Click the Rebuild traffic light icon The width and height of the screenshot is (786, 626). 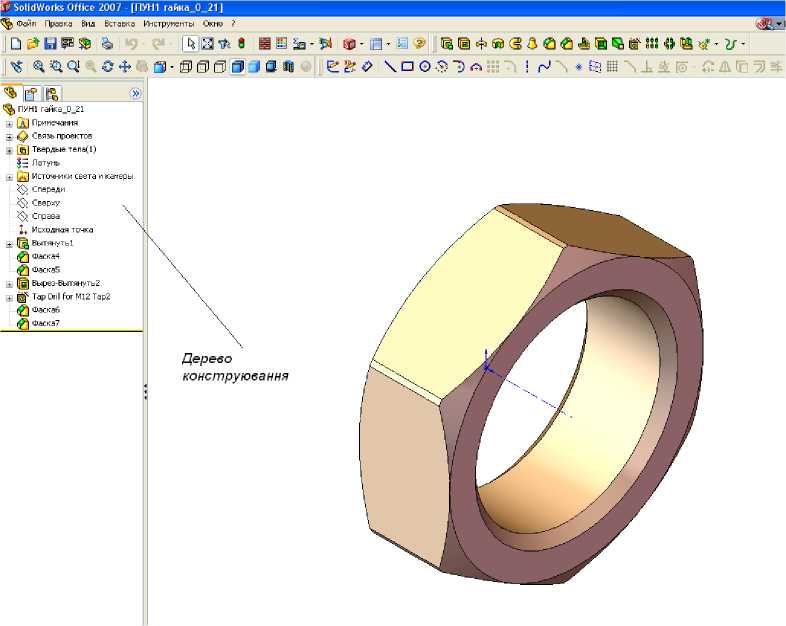tap(241, 44)
